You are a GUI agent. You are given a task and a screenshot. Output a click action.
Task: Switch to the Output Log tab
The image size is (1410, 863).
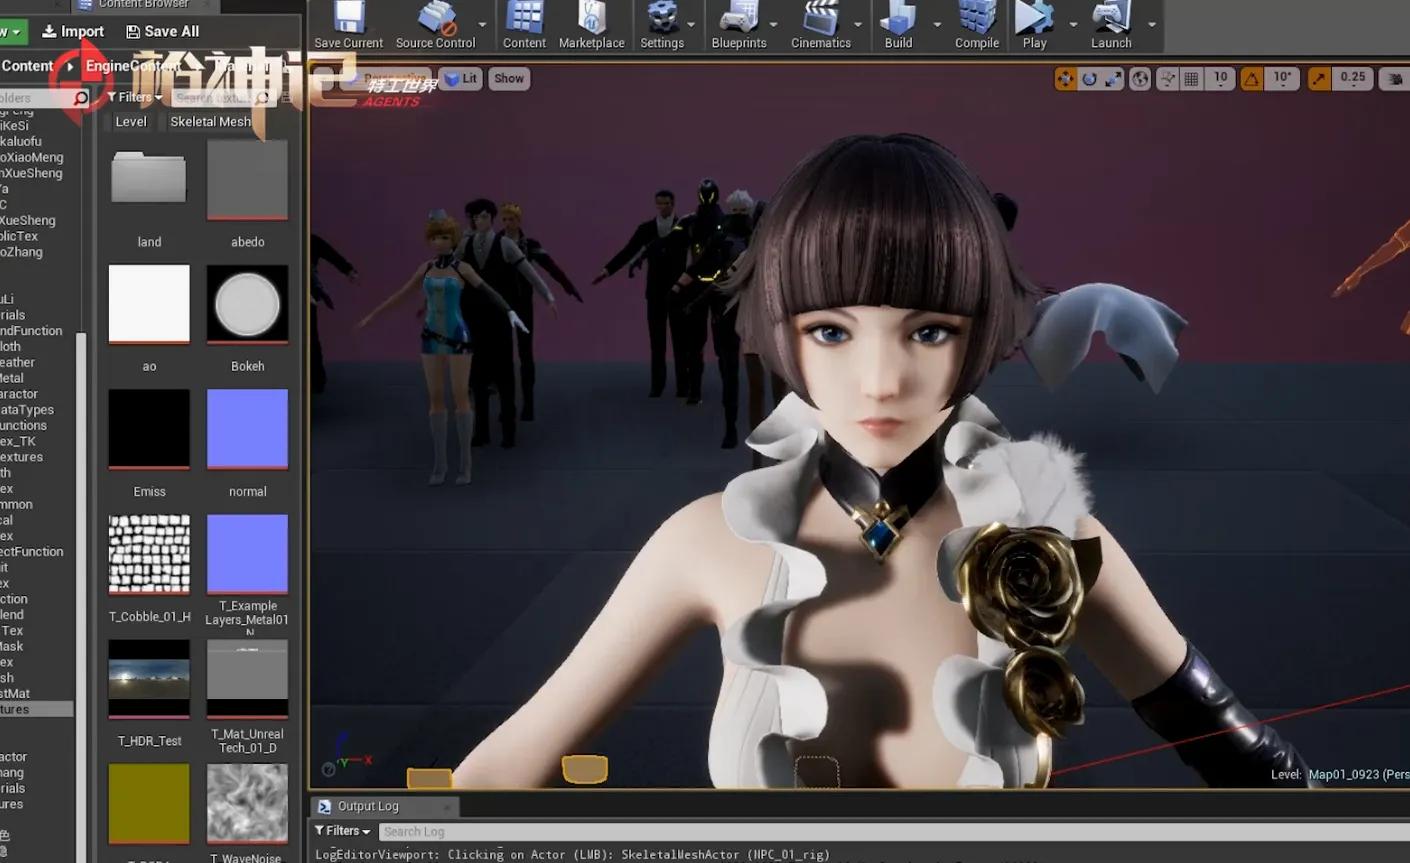click(x=368, y=806)
